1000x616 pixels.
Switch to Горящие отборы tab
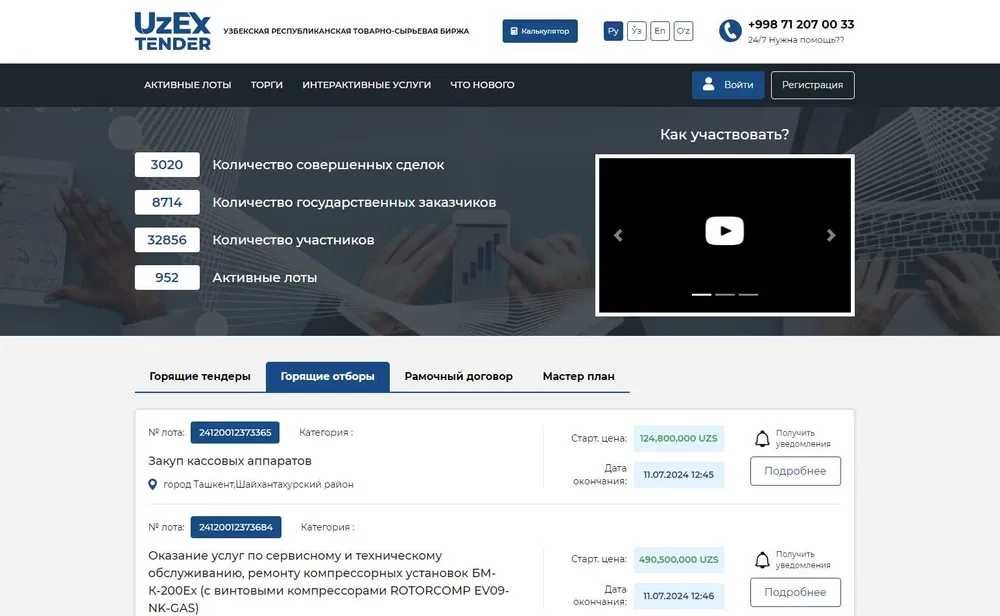327,376
